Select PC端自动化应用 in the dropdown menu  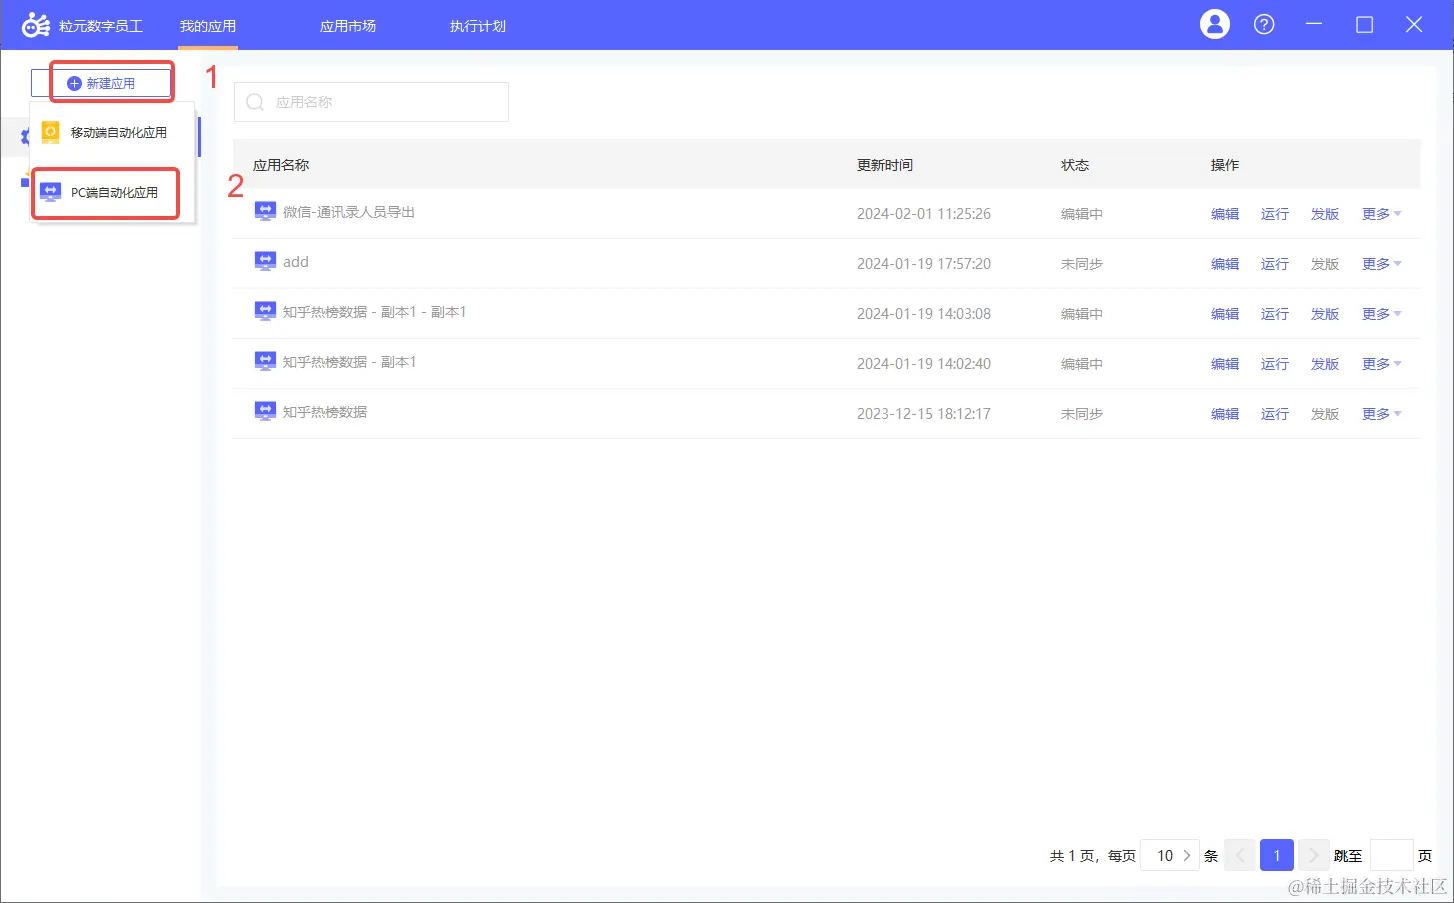(112, 192)
